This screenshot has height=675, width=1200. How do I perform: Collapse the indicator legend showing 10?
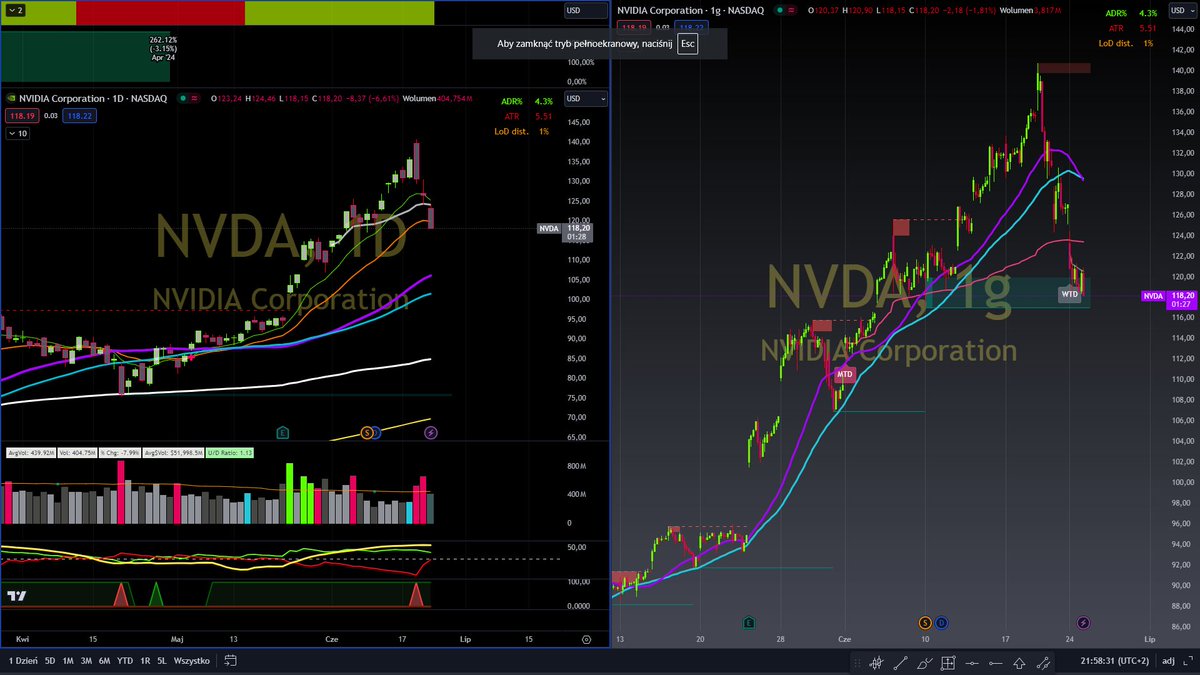tap(16, 133)
